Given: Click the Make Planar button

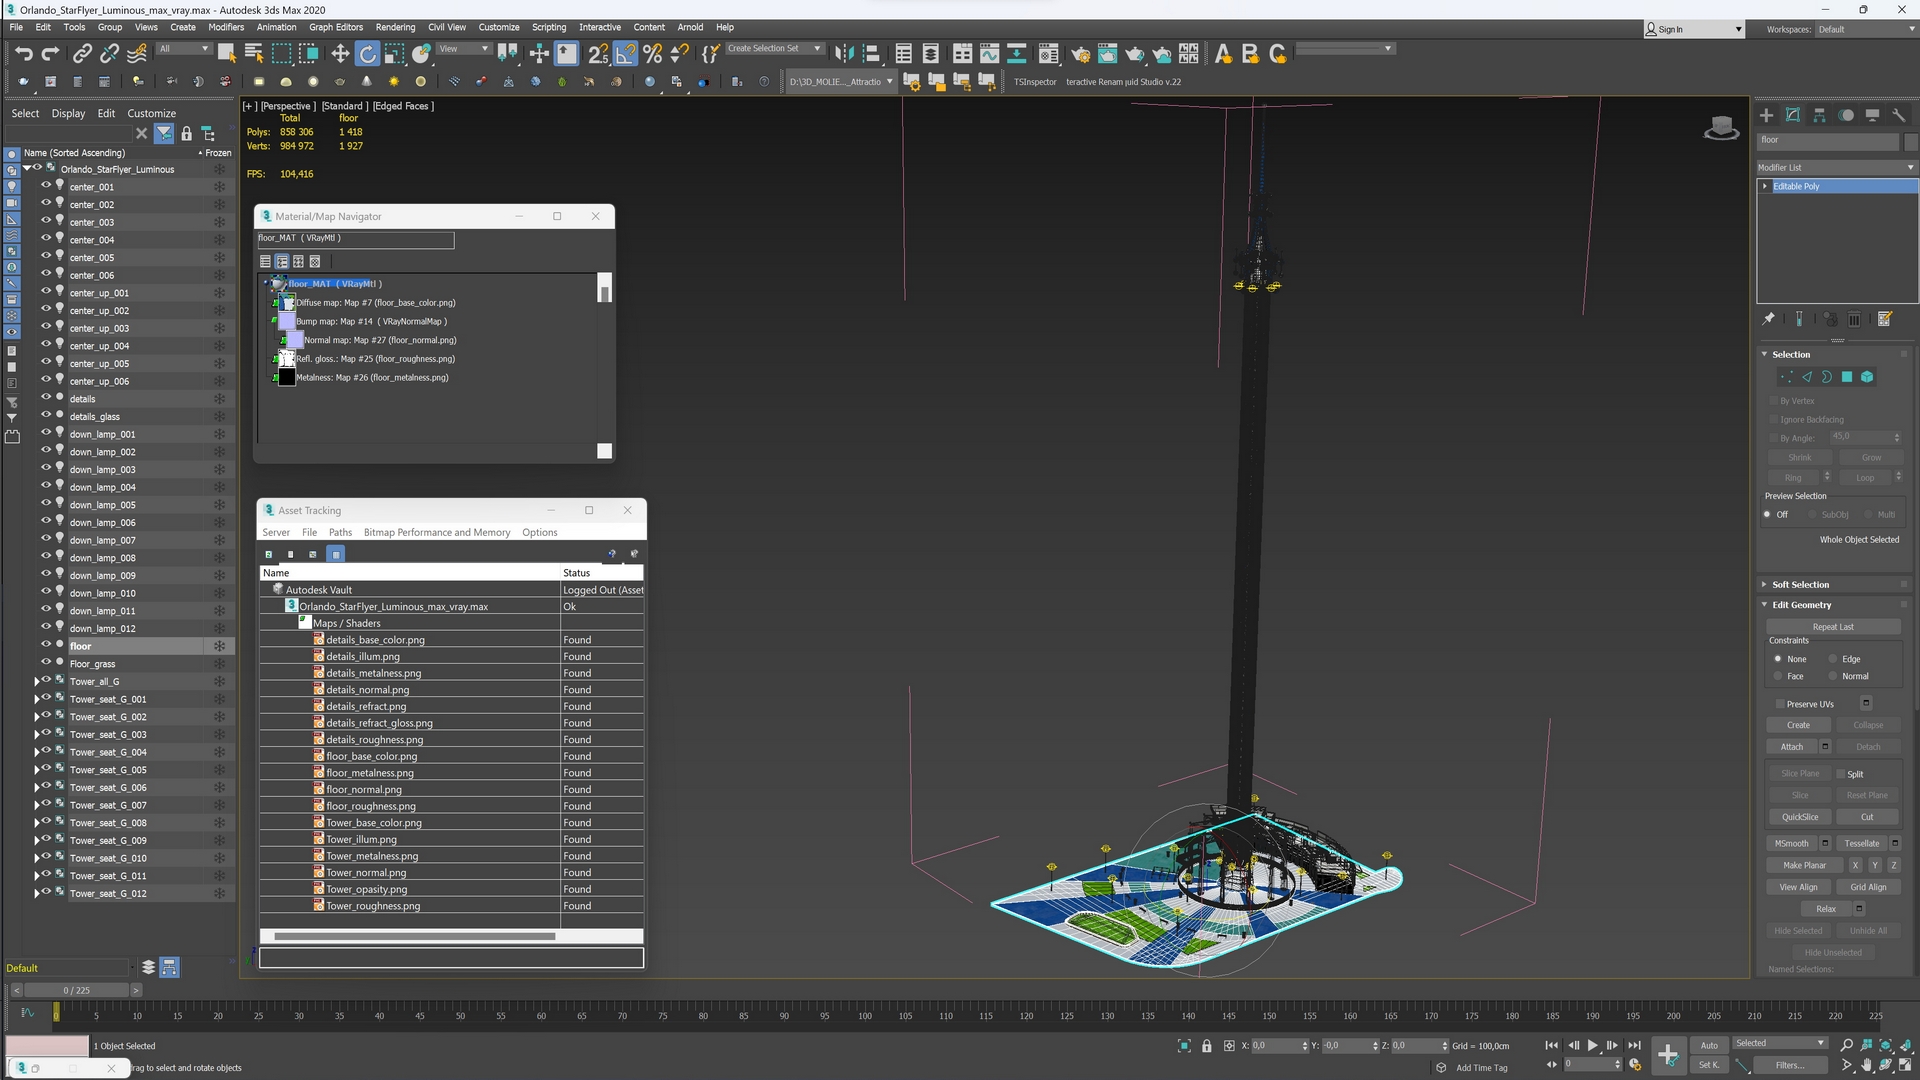Looking at the screenshot, I should point(1805,865).
